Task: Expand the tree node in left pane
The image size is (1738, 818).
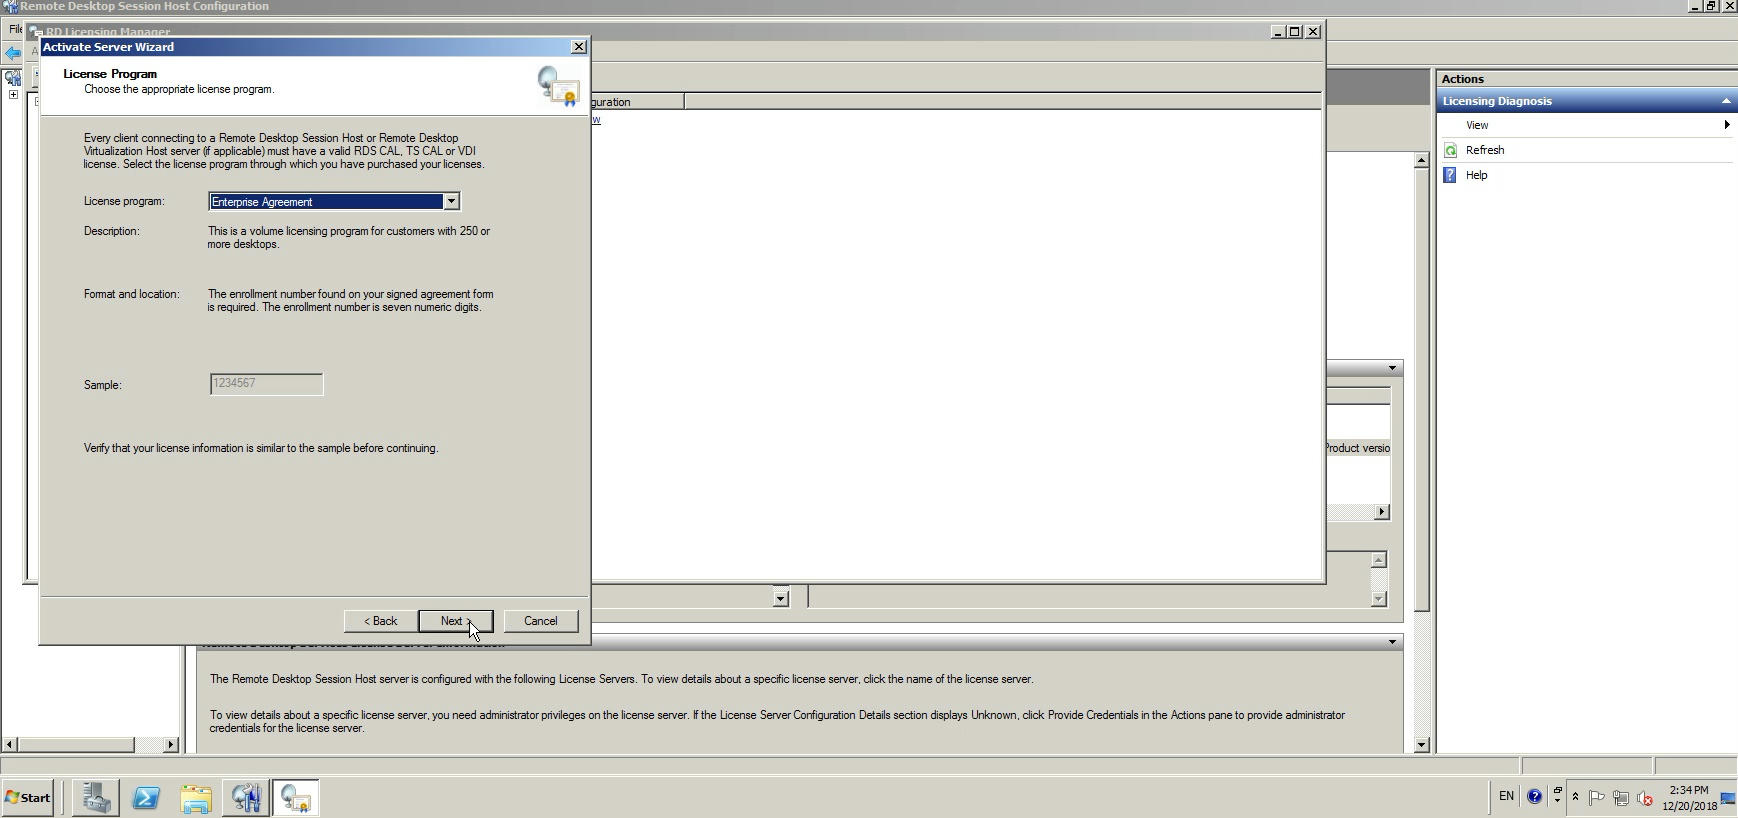Action: 13,95
